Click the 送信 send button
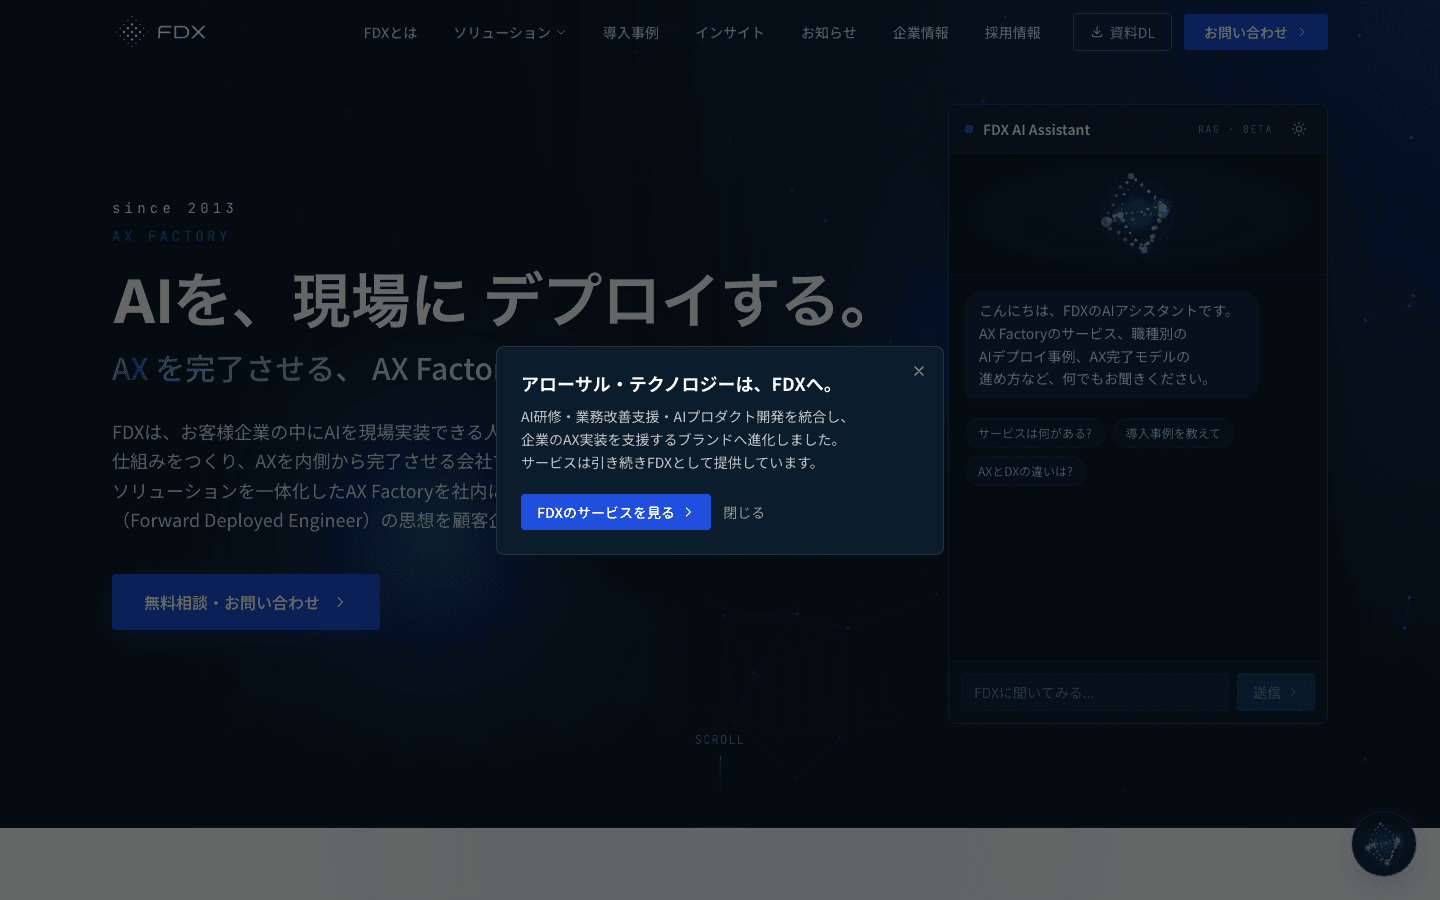Viewport: 1440px width, 900px height. coord(1276,692)
